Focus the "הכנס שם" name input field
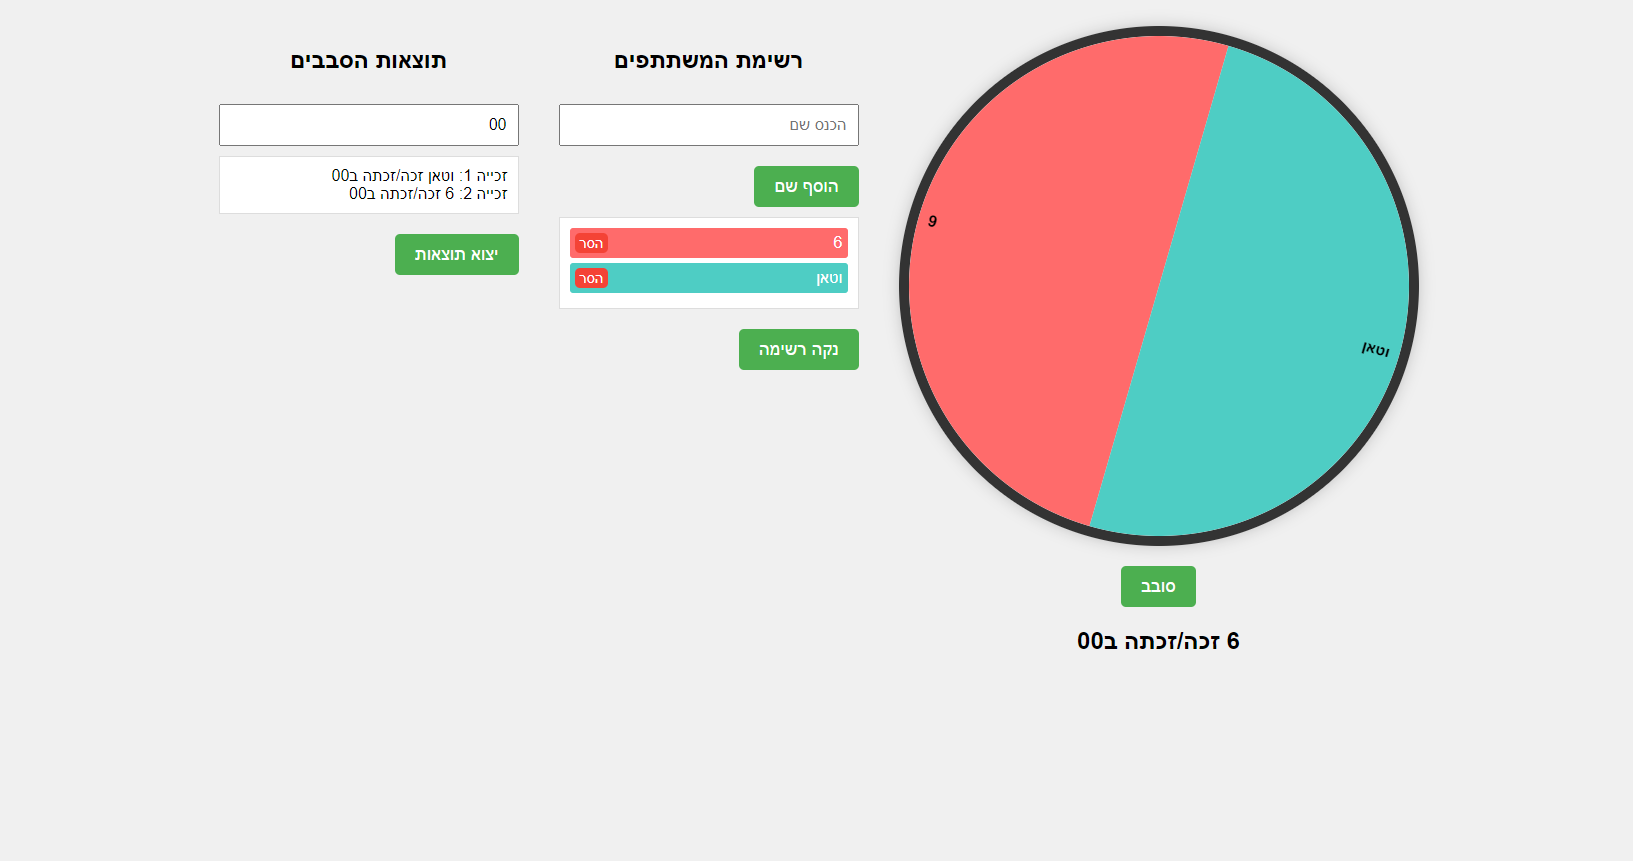 point(708,125)
